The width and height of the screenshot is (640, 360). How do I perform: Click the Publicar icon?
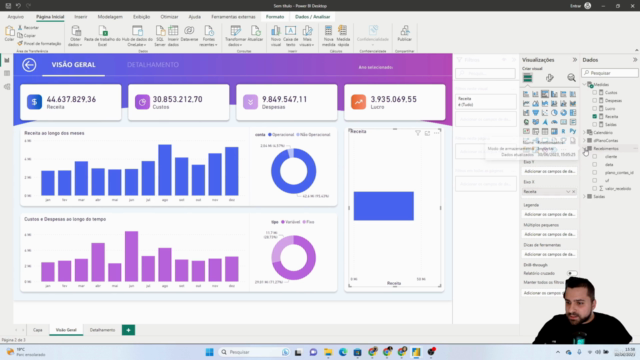click(x=404, y=34)
